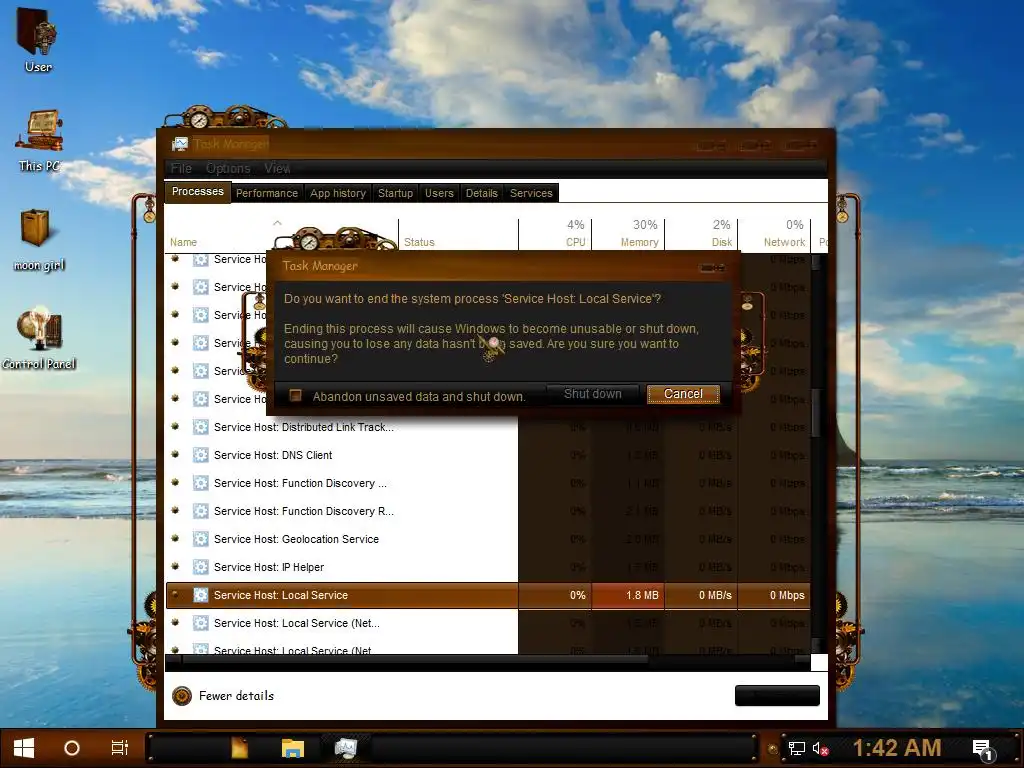This screenshot has height=768, width=1024.
Task: Select Task Manager taskbar icon
Action: pos(345,748)
